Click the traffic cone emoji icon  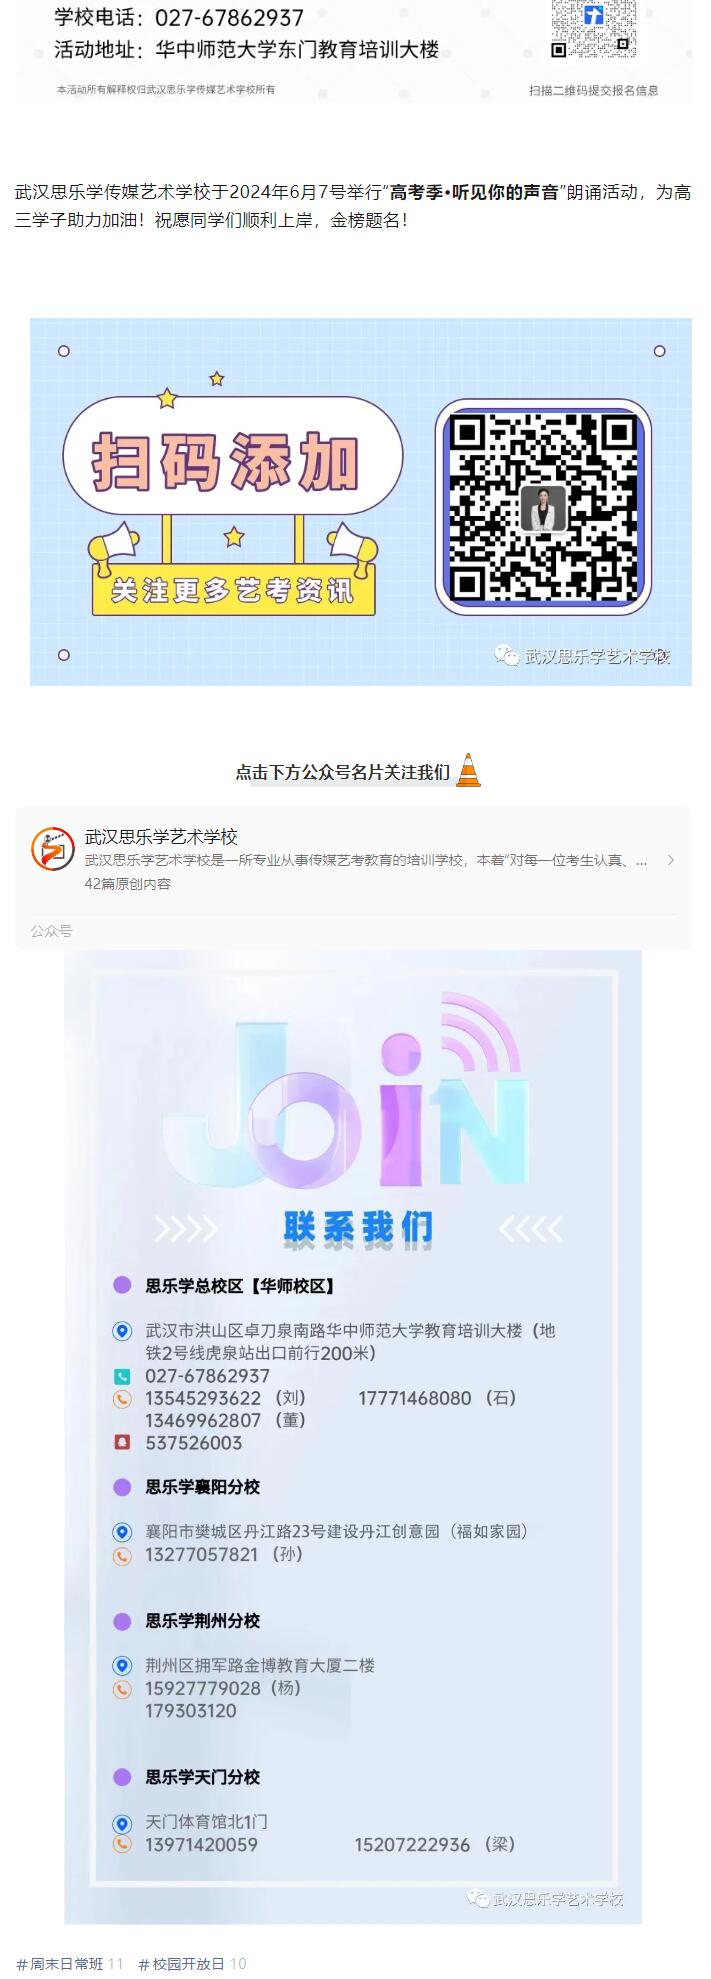pos(468,770)
